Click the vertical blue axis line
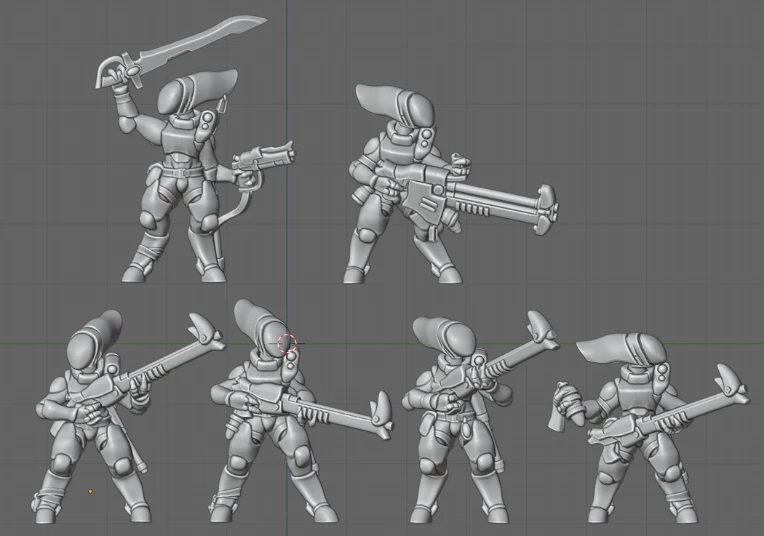 (286, 146)
